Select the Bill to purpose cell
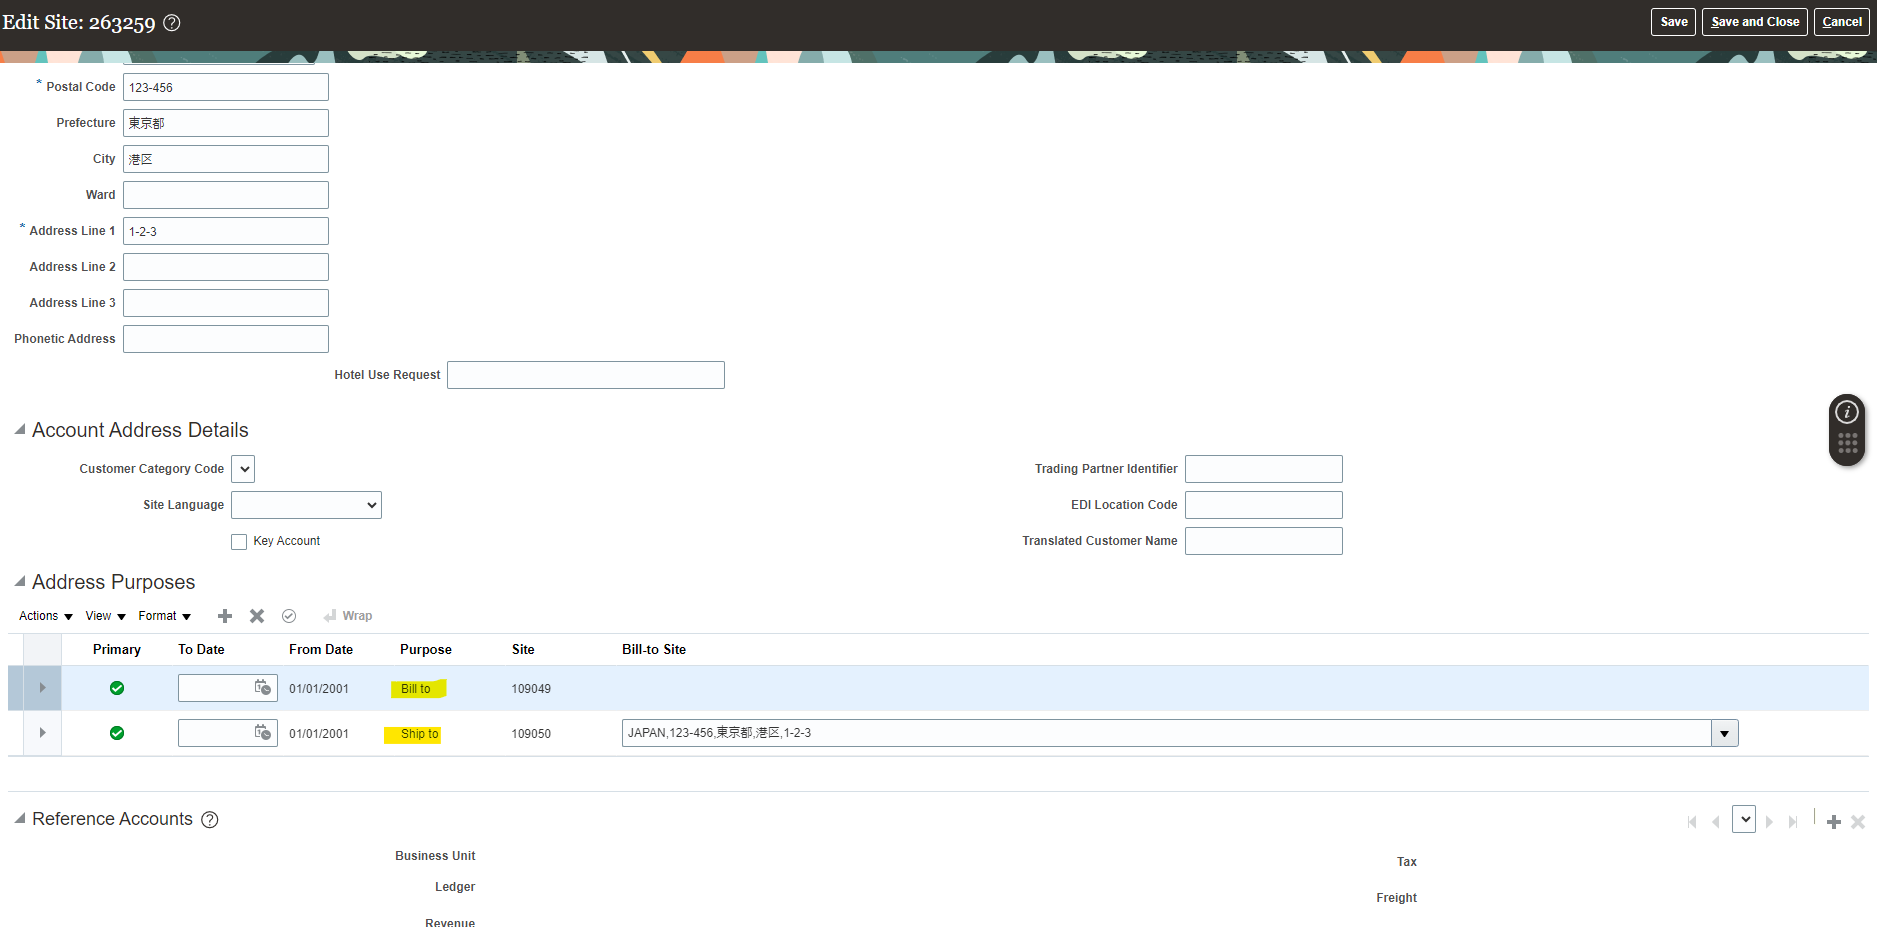 [x=416, y=689]
